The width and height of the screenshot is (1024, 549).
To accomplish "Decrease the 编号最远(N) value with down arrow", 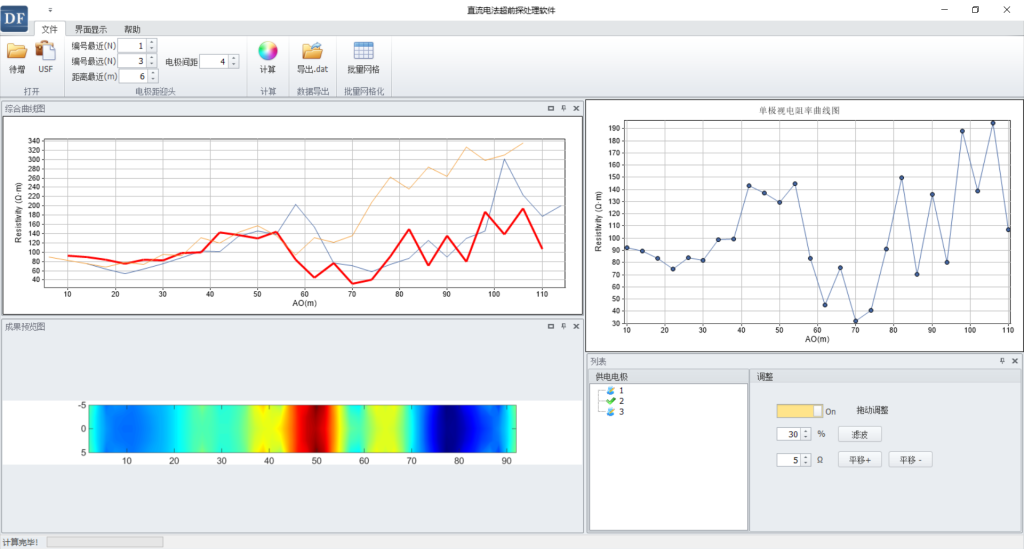I will [152, 64].
